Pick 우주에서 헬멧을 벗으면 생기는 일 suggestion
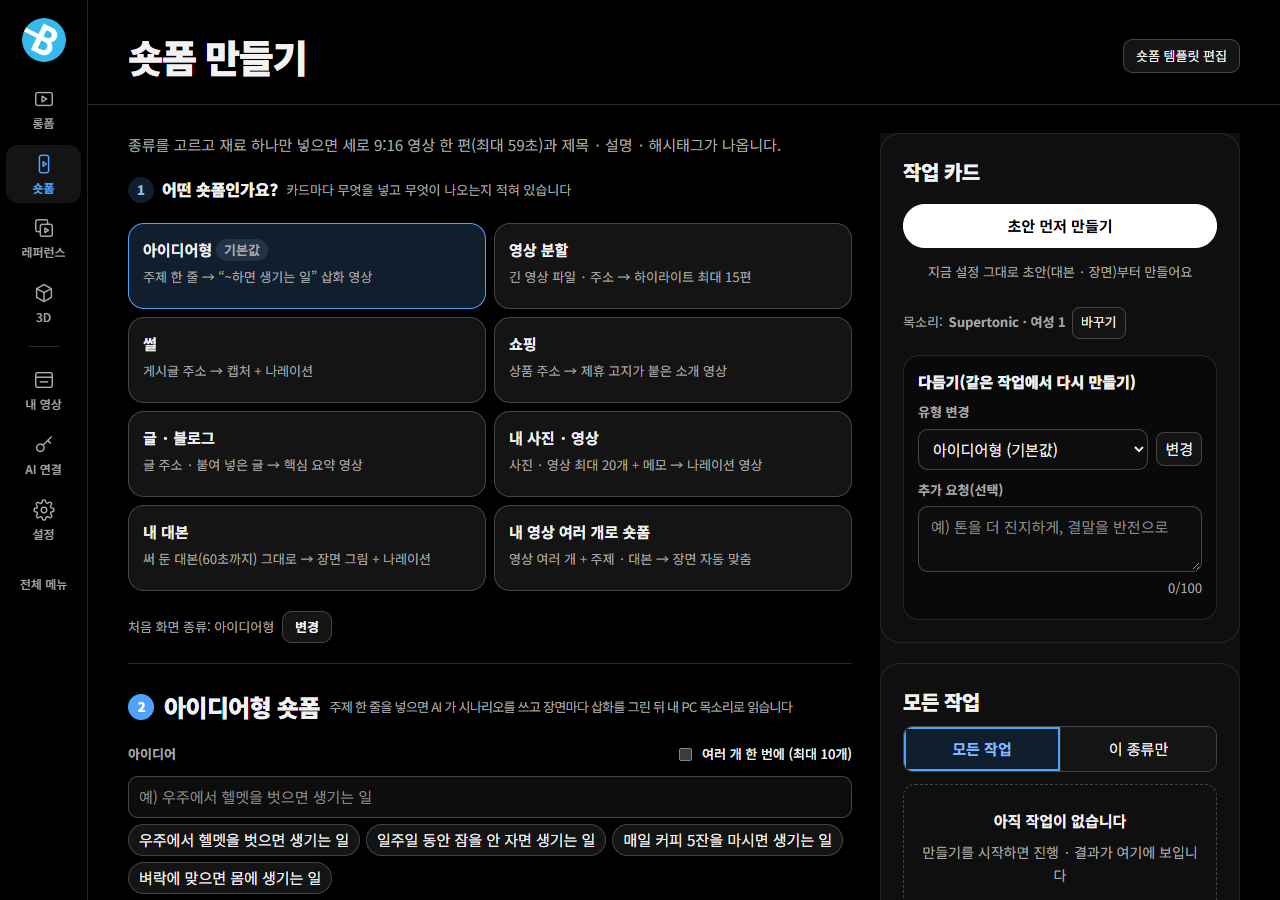Viewport: 1280px width, 900px height. pyautogui.click(x=244, y=840)
